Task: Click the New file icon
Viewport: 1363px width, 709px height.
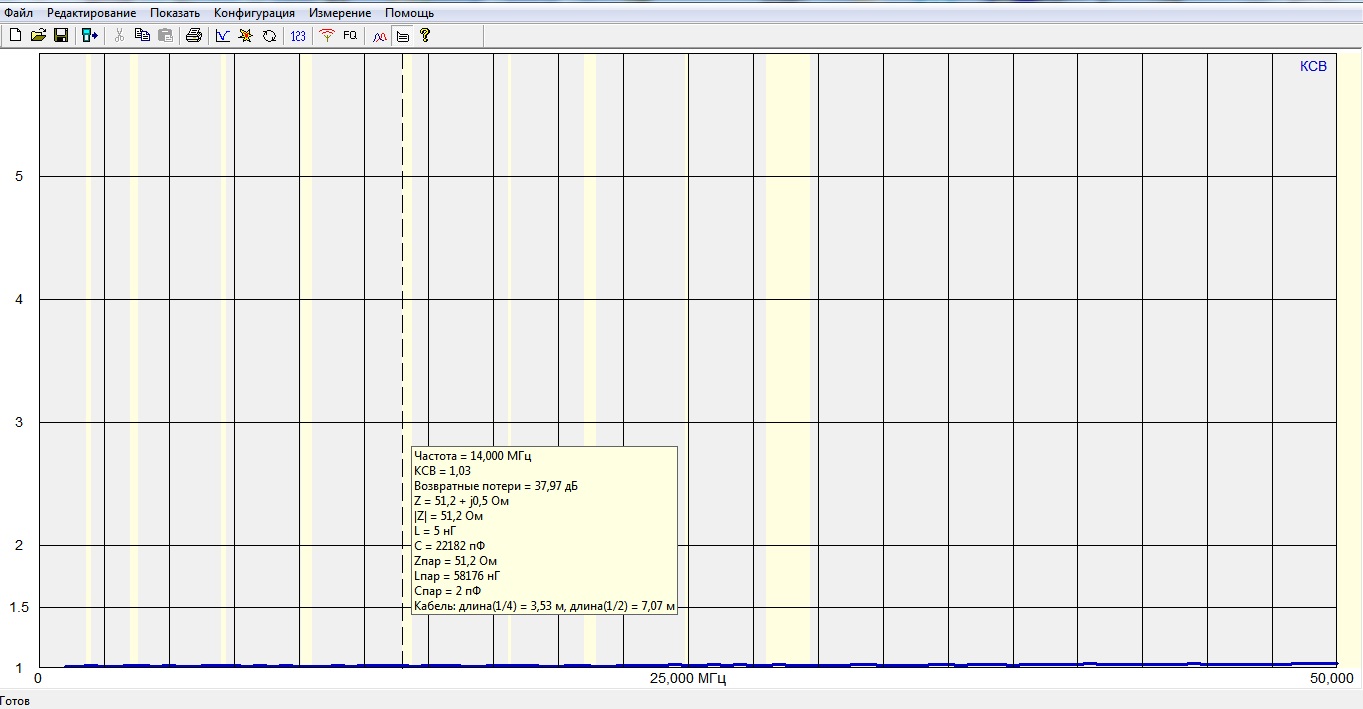Action: point(15,35)
